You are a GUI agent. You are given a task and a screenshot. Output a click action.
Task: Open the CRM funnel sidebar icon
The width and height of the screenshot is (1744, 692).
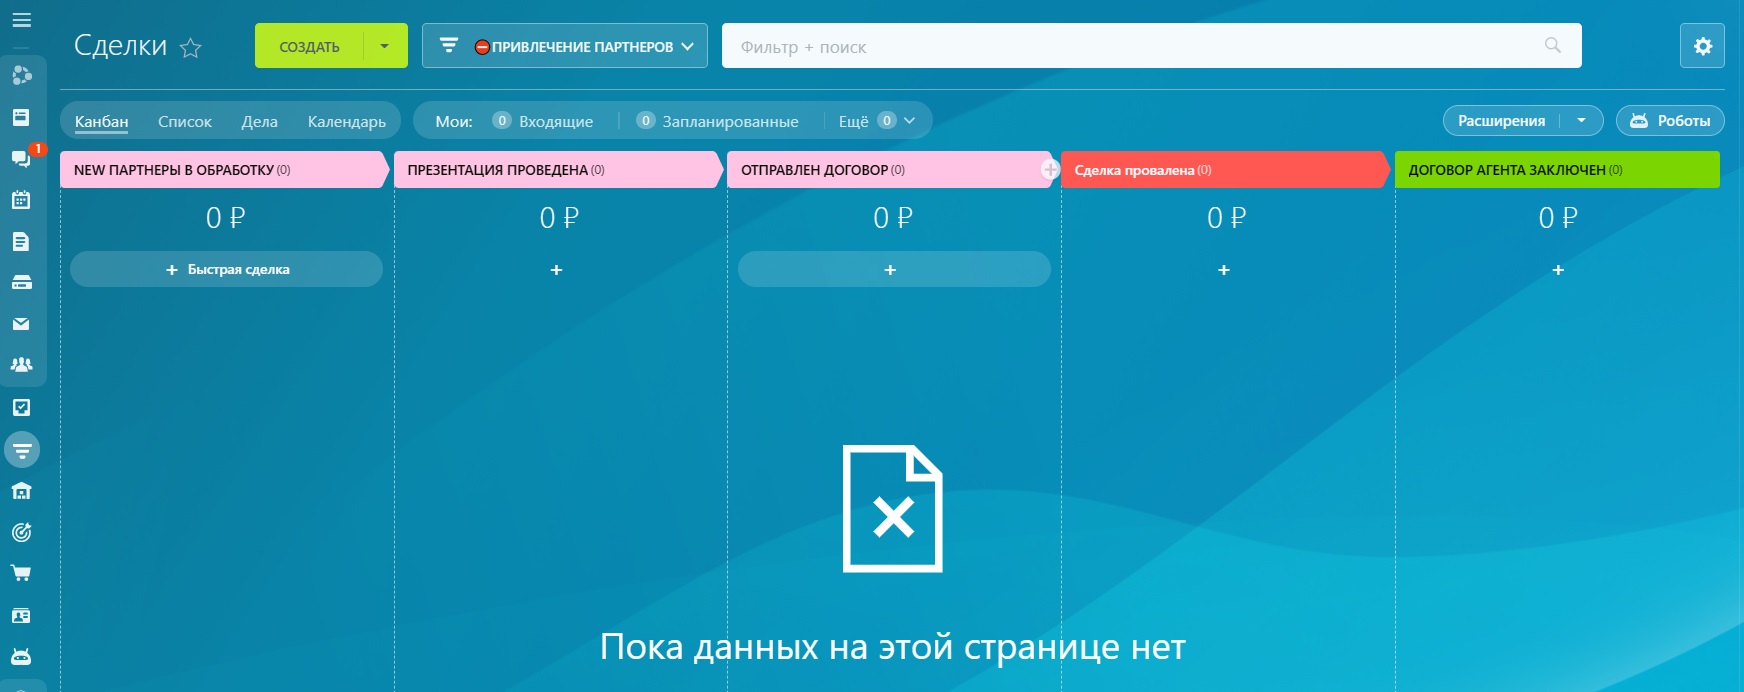(x=22, y=450)
